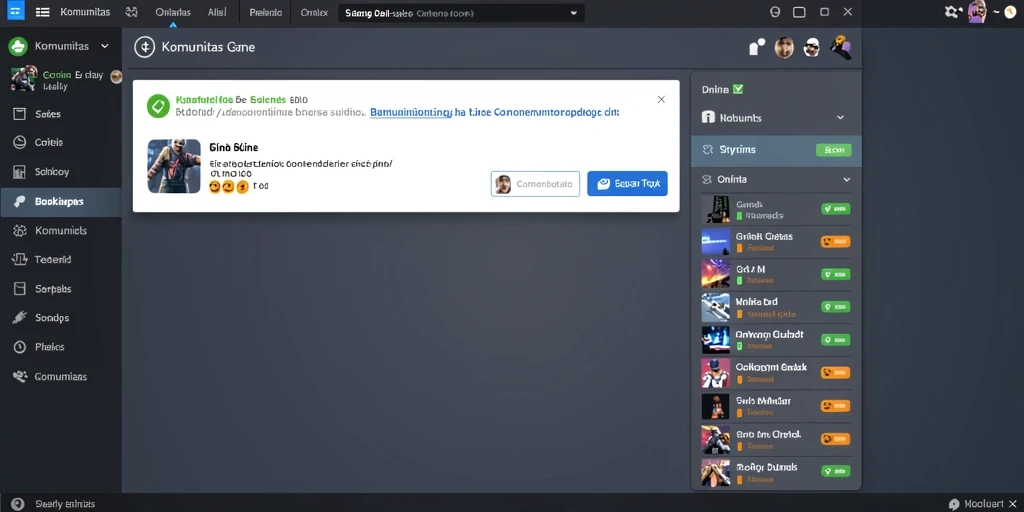Switch to the Onlarias tab
Viewport: 1024px width, 512px height.
click(x=173, y=12)
